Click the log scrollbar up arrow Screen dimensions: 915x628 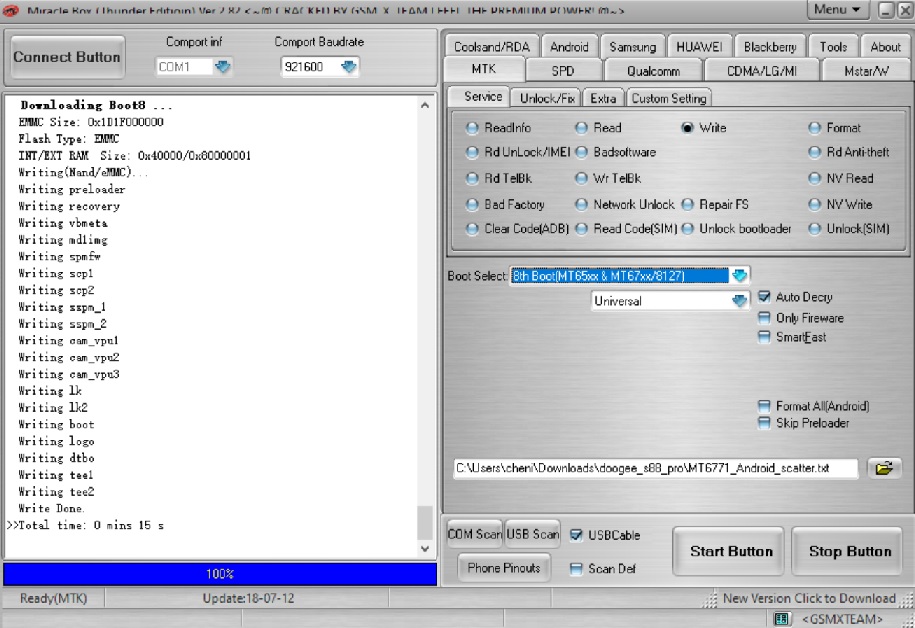click(425, 106)
